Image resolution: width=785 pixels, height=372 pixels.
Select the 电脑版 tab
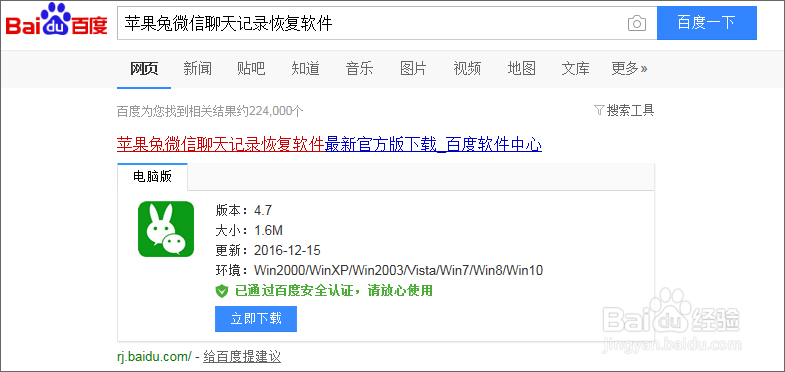click(x=153, y=177)
